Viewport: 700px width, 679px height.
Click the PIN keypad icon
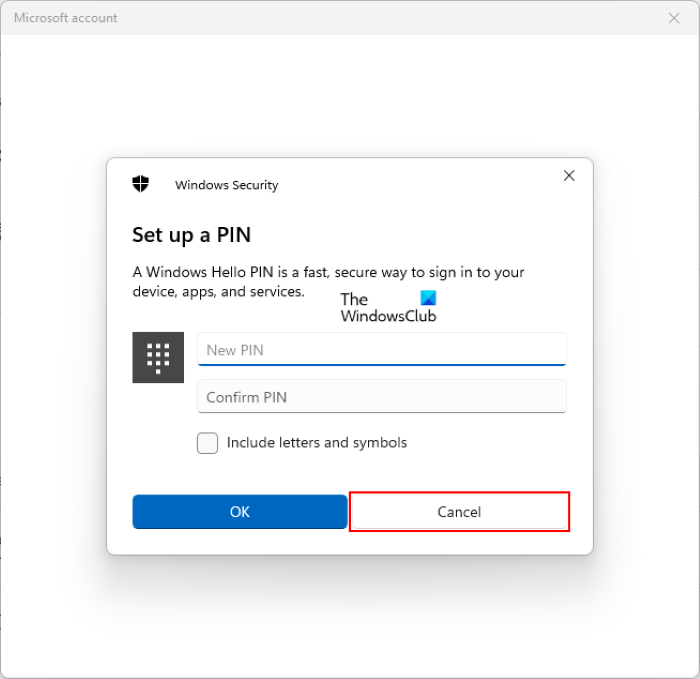pos(158,357)
